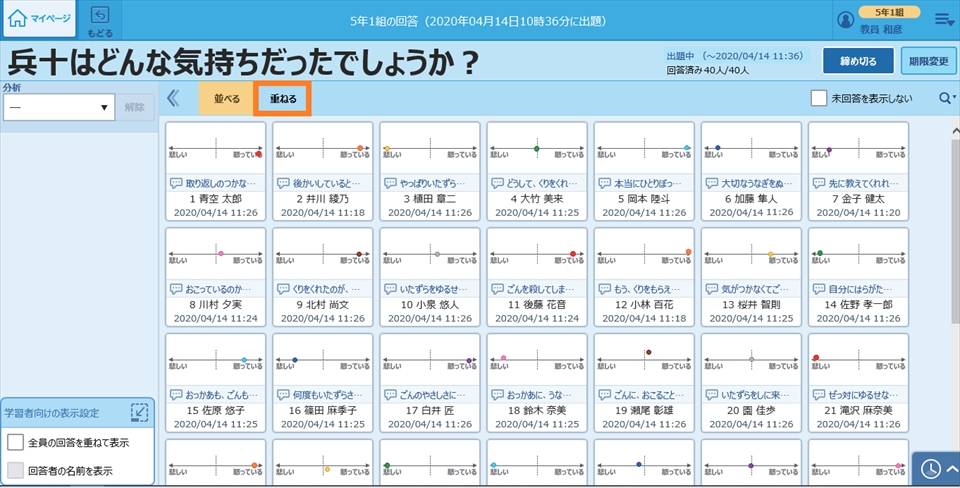Click the もどる back icon
This screenshot has width=960, height=488.
coord(100,14)
